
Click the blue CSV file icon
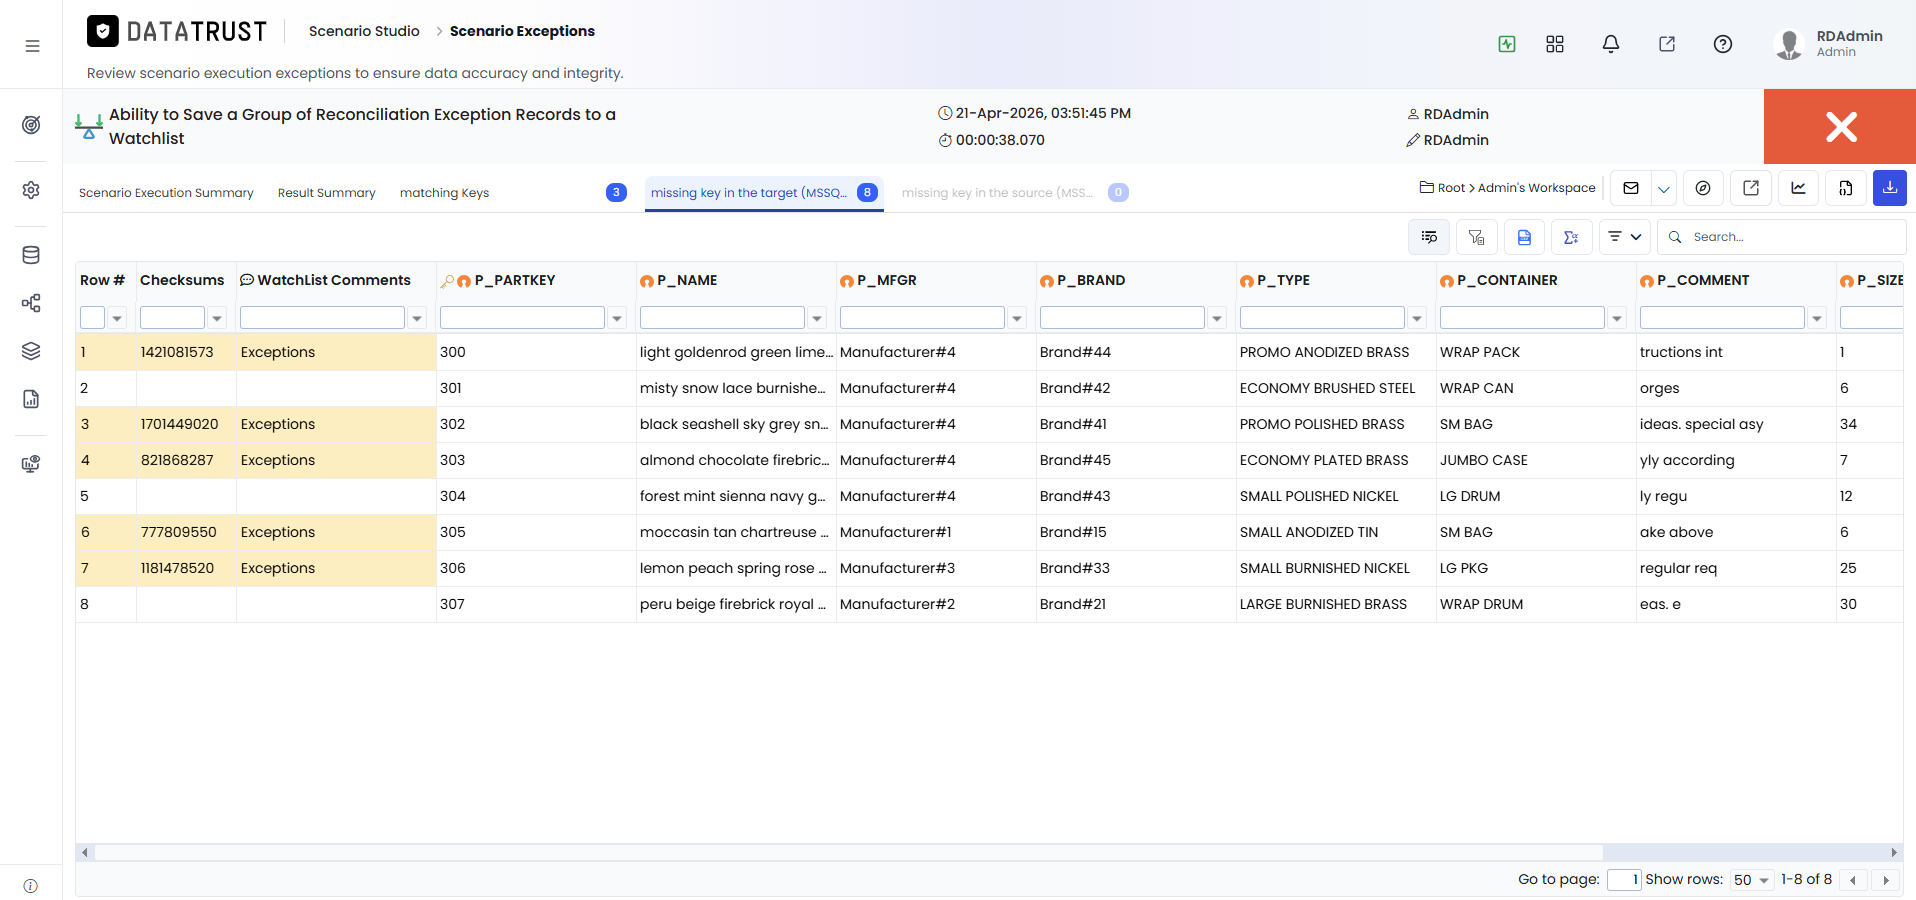click(1524, 237)
